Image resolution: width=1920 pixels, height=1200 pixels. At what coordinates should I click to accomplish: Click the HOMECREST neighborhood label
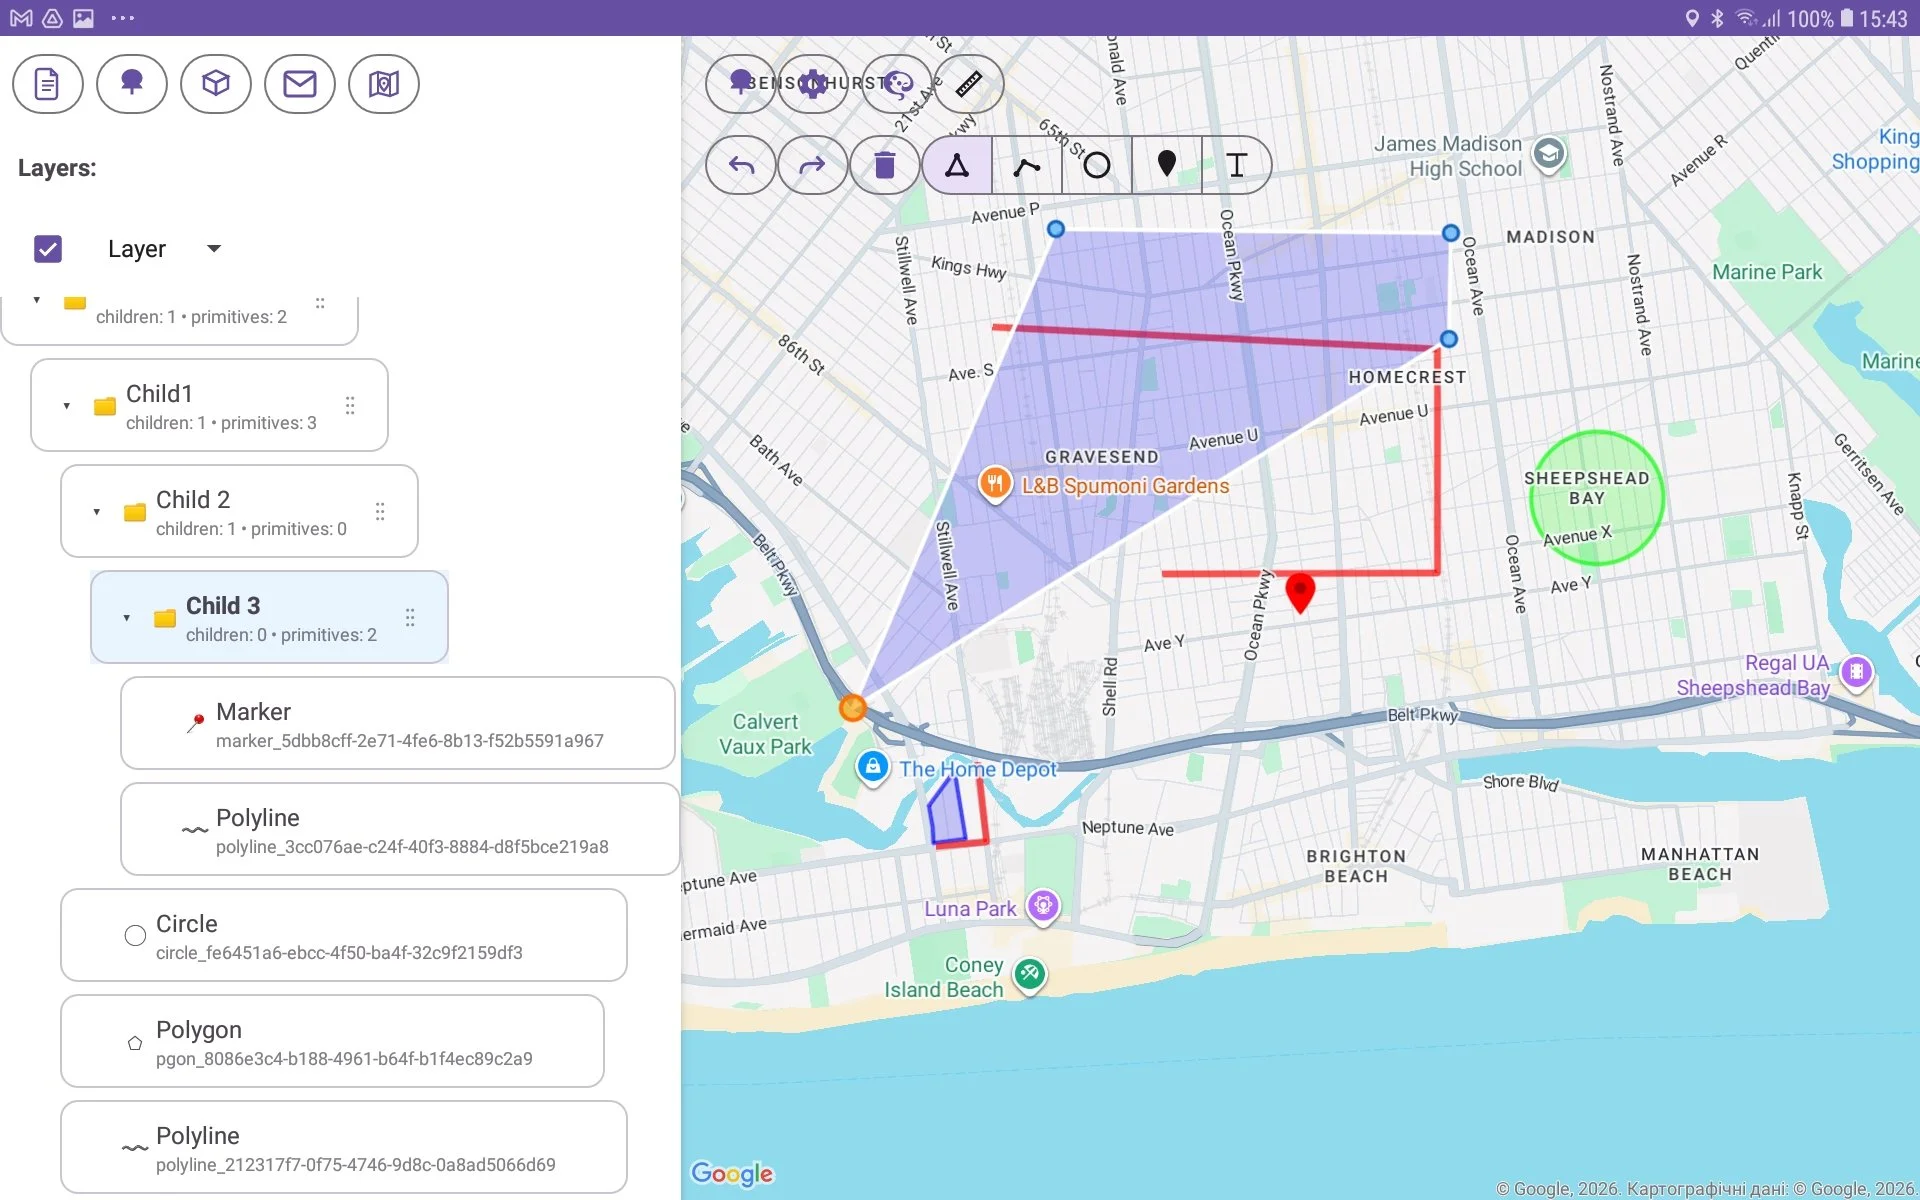tap(1407, 377)
